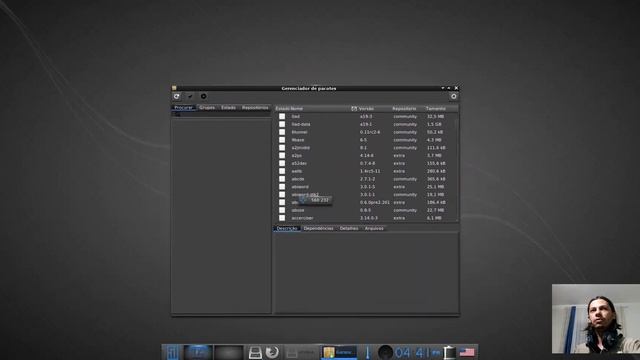Open the application menu on the panel
The height and width of the screenshot is (360, 640).
click(172, 352)
